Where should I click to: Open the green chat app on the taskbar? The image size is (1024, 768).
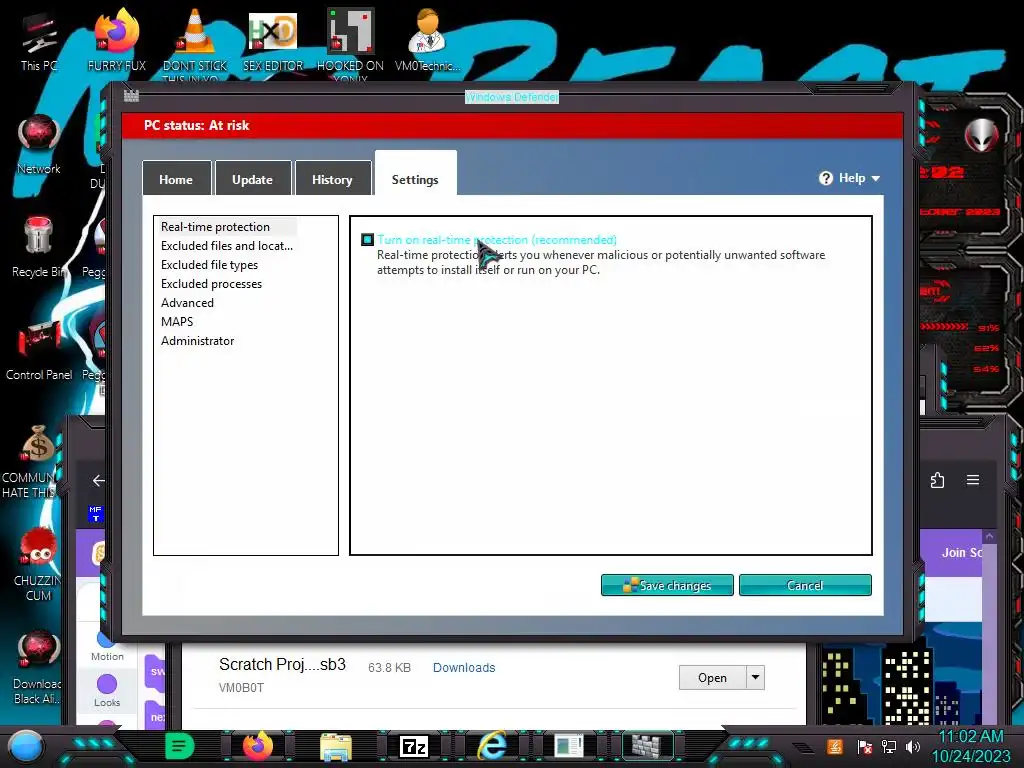180,746
